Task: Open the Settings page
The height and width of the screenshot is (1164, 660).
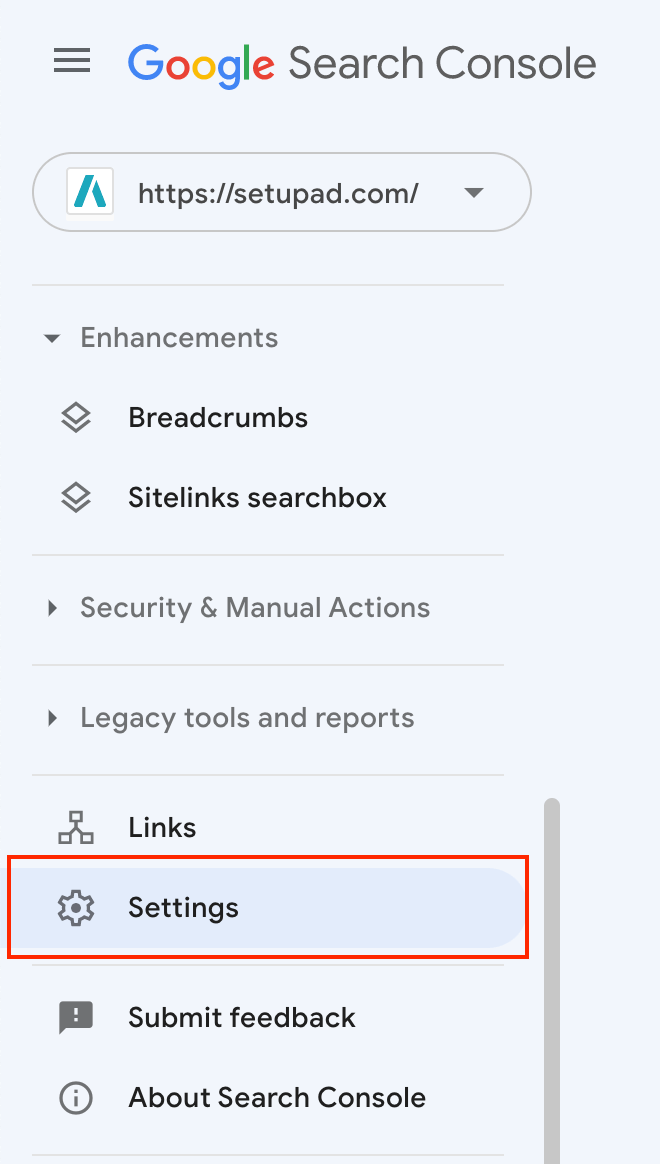Action: [x=183, y=907]
